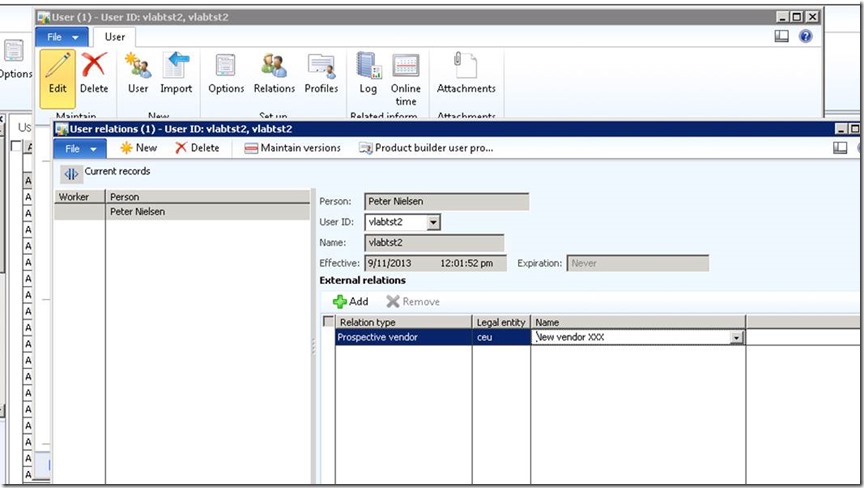Open user Profiles in the ribbon

[321, 68]
